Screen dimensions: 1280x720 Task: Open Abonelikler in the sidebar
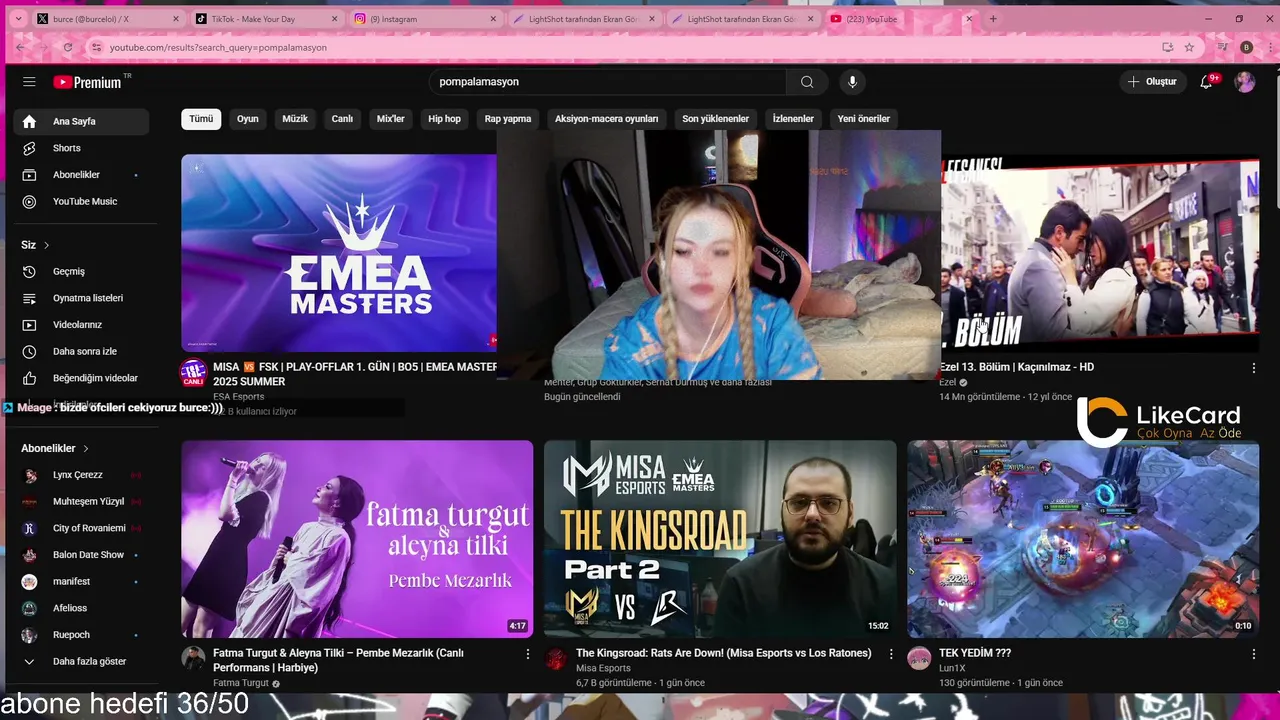82,175
